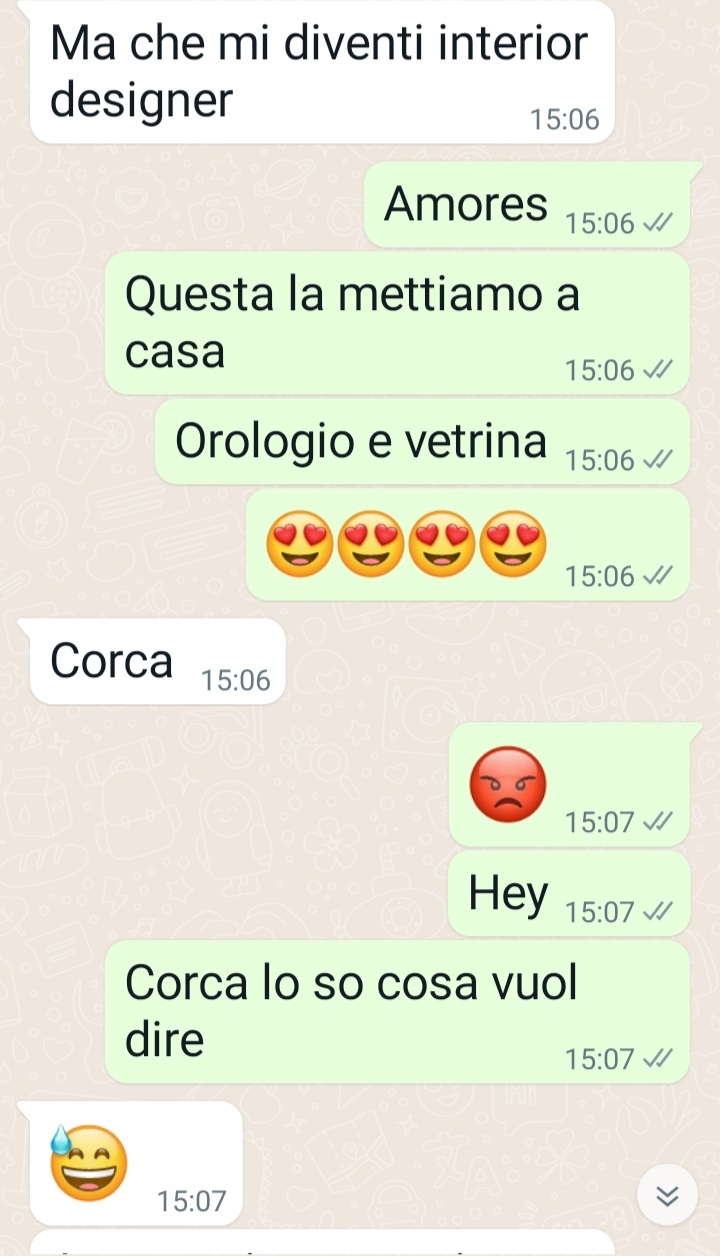Select the message 'Ma che mi diventi interior designer'
This screenshot has height=1256, width=720.
(322, 72)
